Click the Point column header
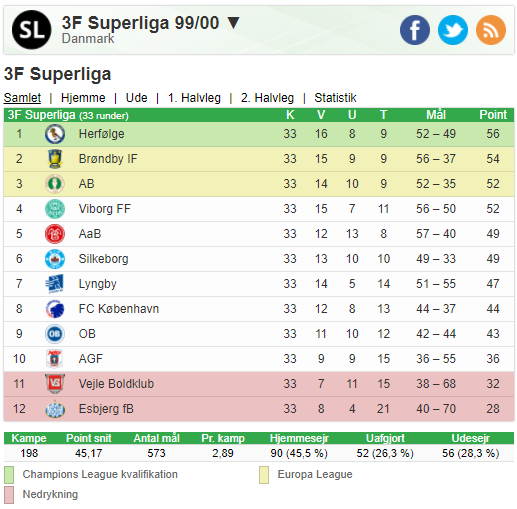This screenshot has width=517, height=509. point(493,115)
